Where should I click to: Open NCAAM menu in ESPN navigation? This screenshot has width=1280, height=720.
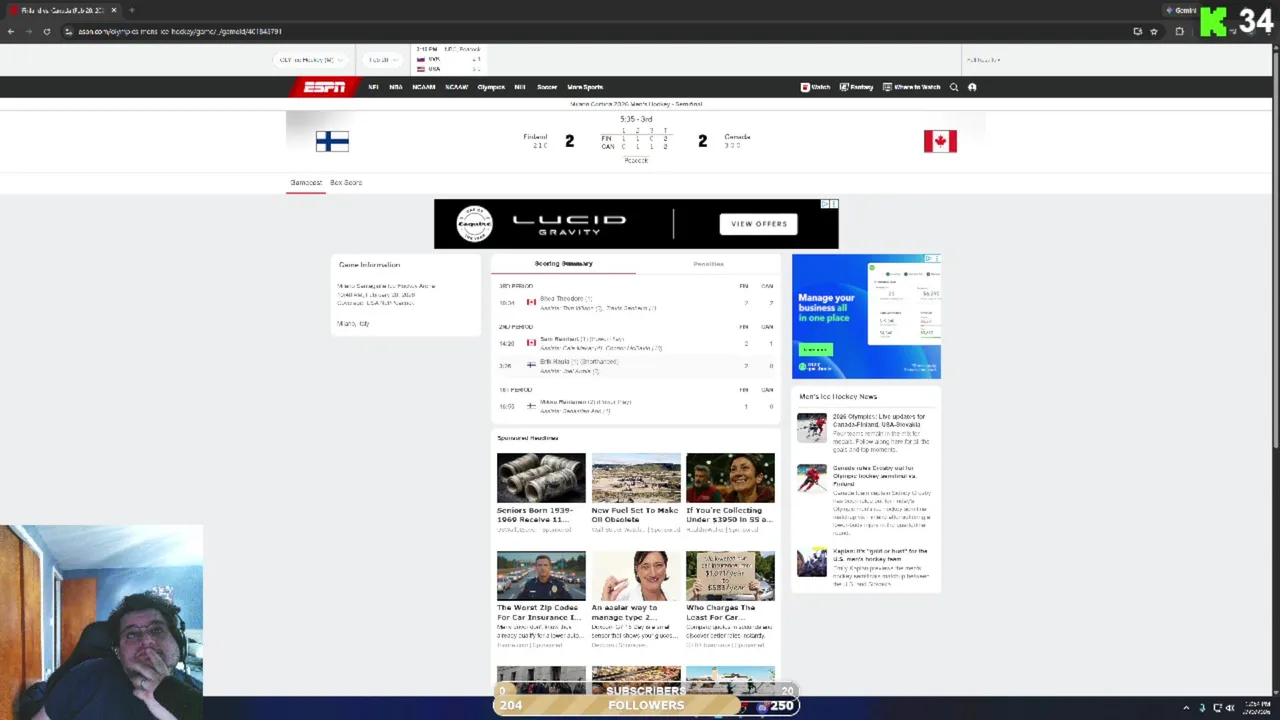[x=424, y=87]
